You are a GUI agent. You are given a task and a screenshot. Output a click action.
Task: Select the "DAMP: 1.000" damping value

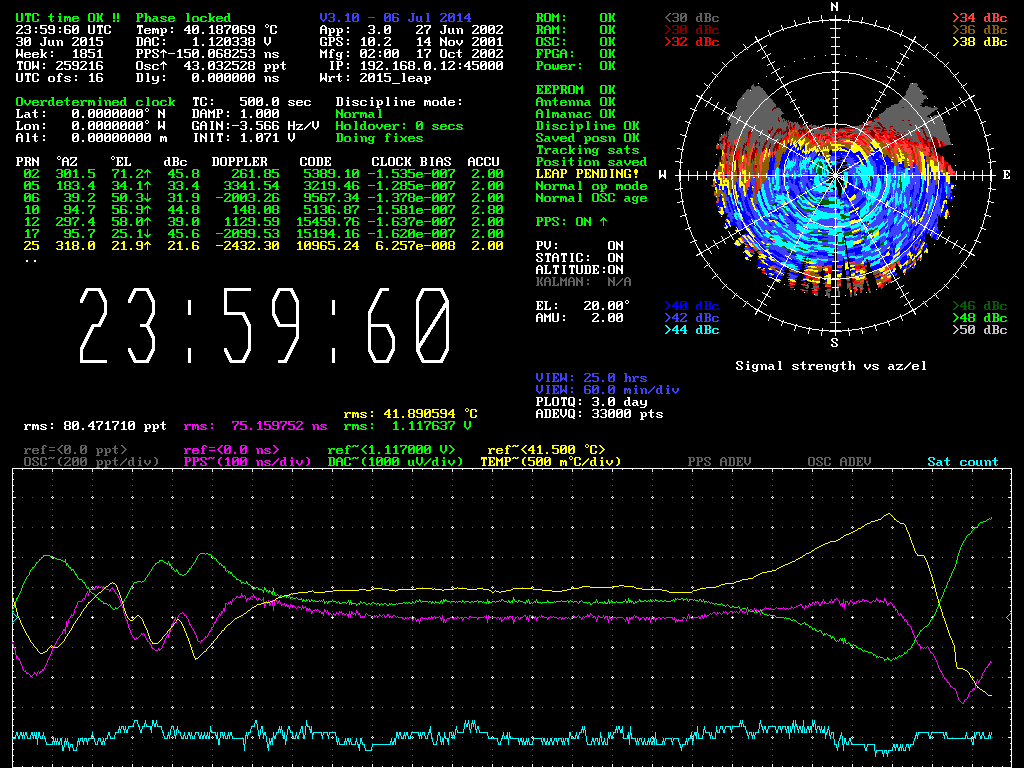click(235, 114)
